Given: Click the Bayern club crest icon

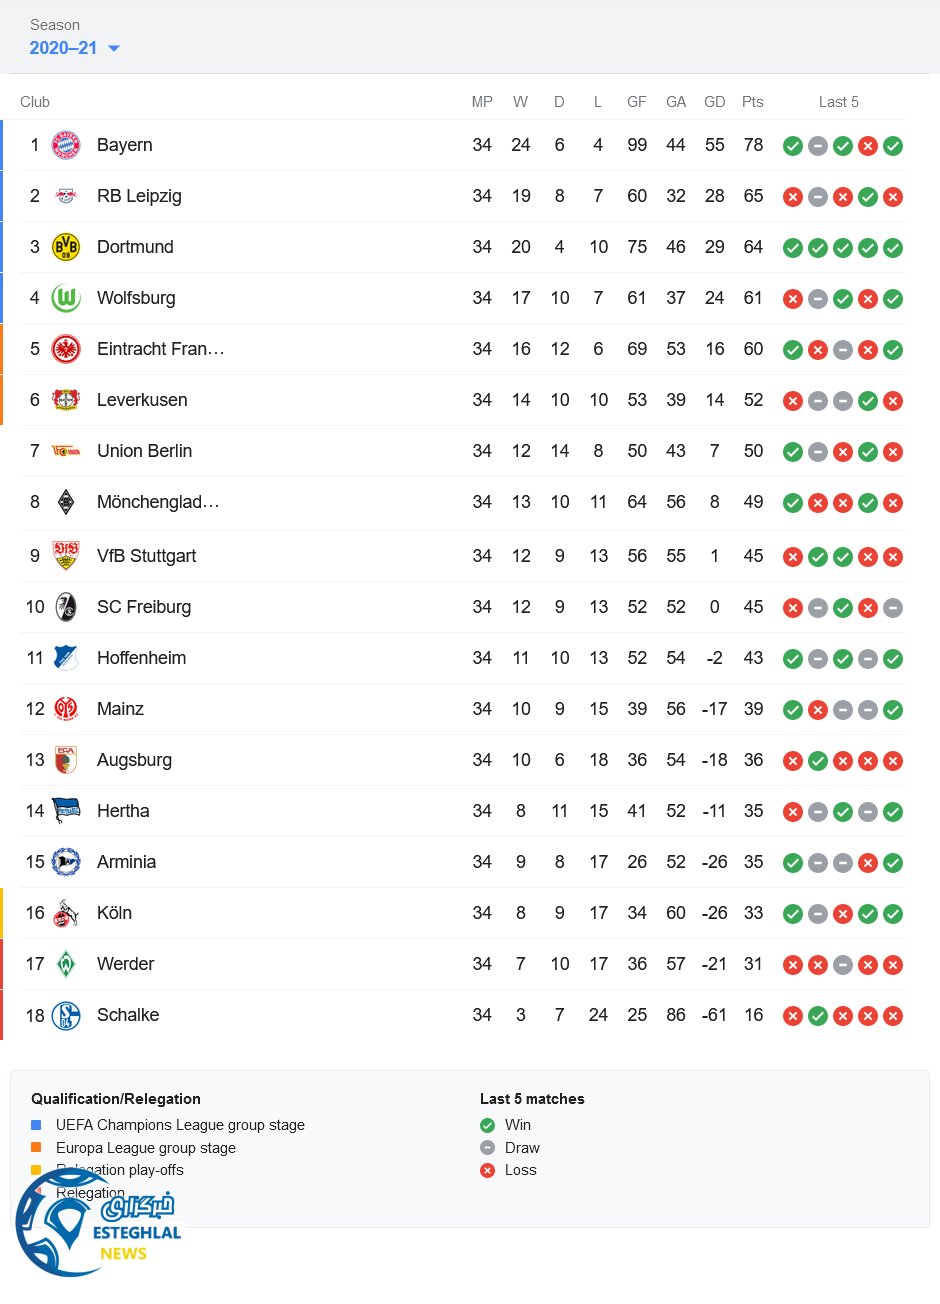Looking at the screenshot, I should [x=66, y=145].
